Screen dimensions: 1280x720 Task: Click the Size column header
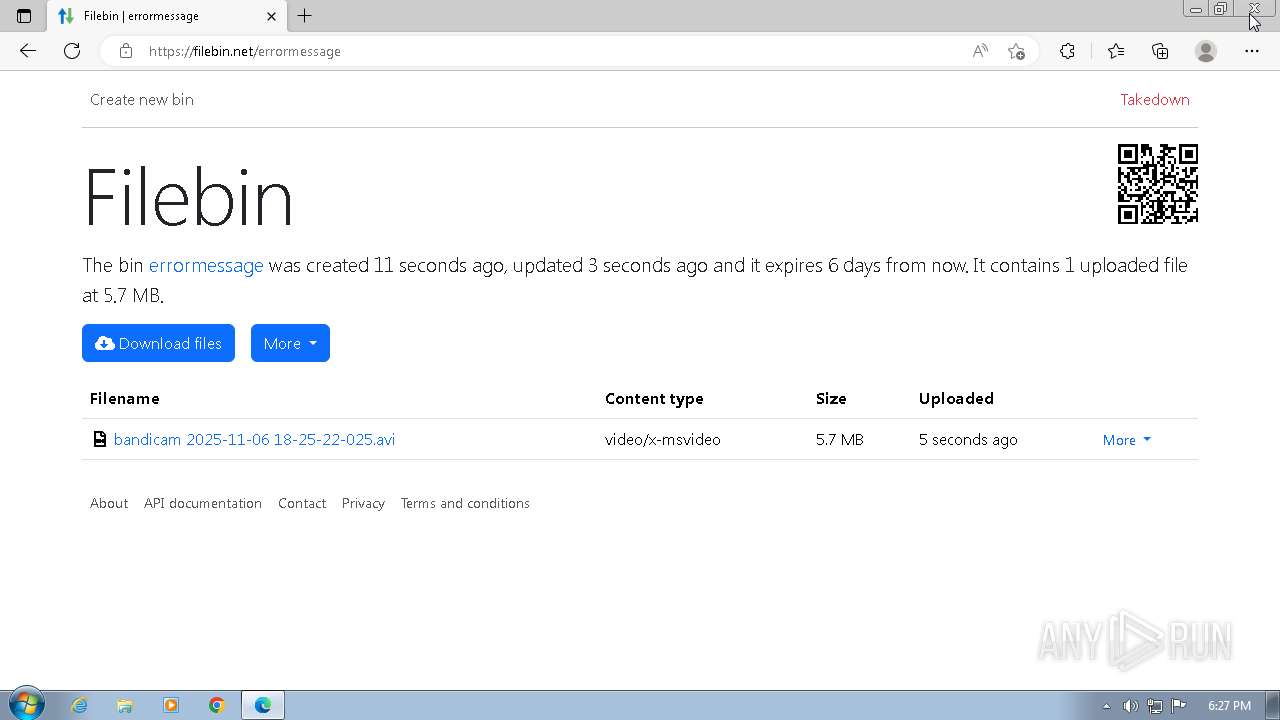[831, 398]
